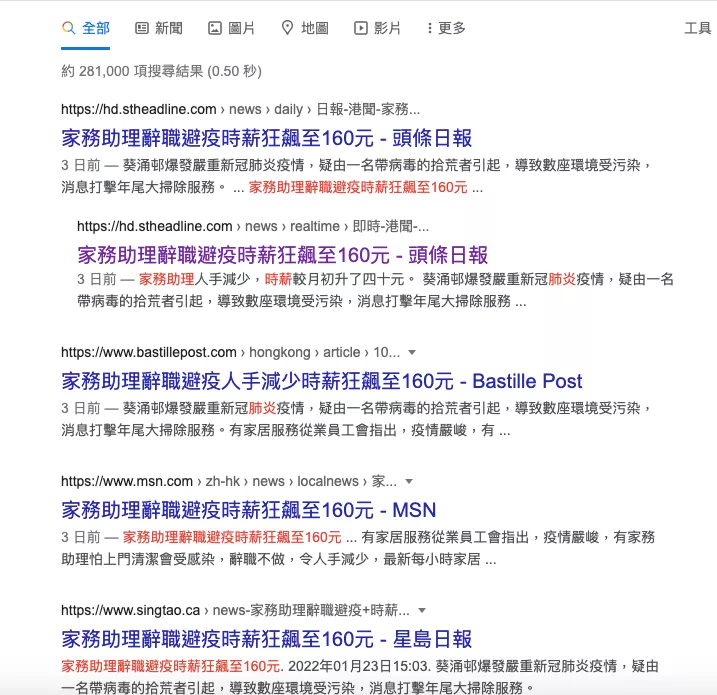Expand the bastillepost.com result options arrow

click(412, 353)
